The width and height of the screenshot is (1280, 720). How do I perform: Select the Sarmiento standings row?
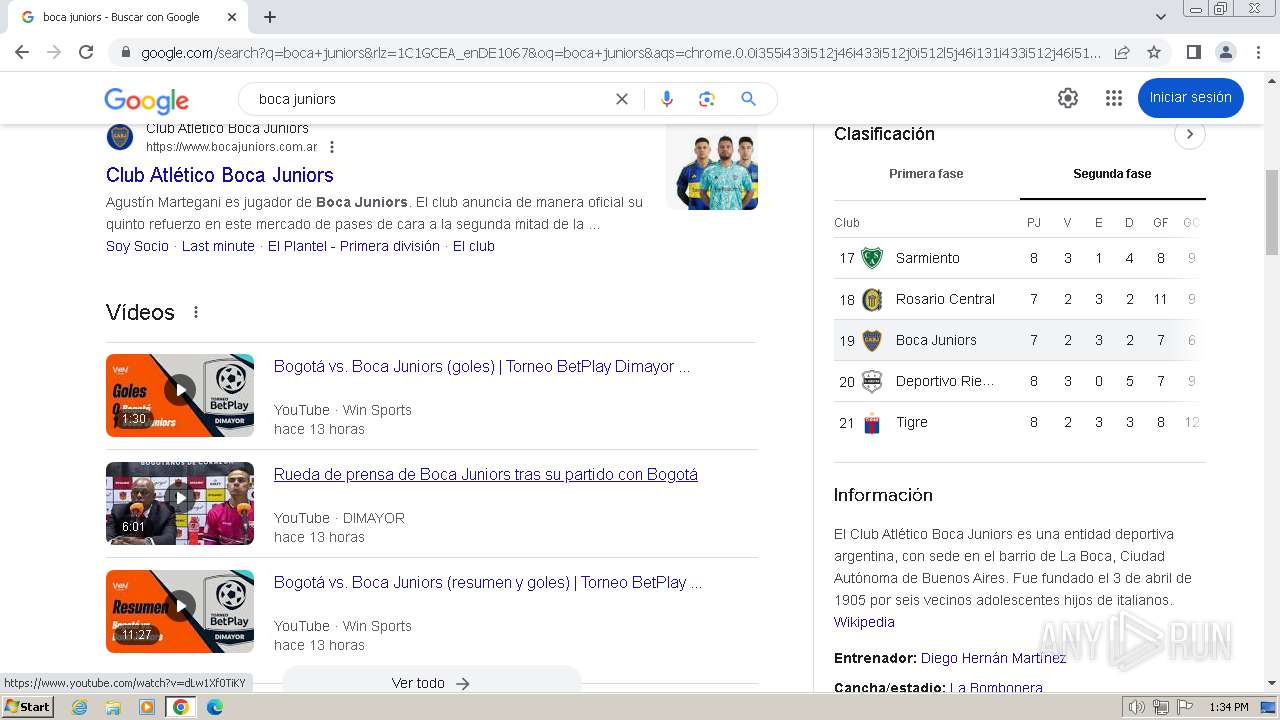[x=1019, y=258]
